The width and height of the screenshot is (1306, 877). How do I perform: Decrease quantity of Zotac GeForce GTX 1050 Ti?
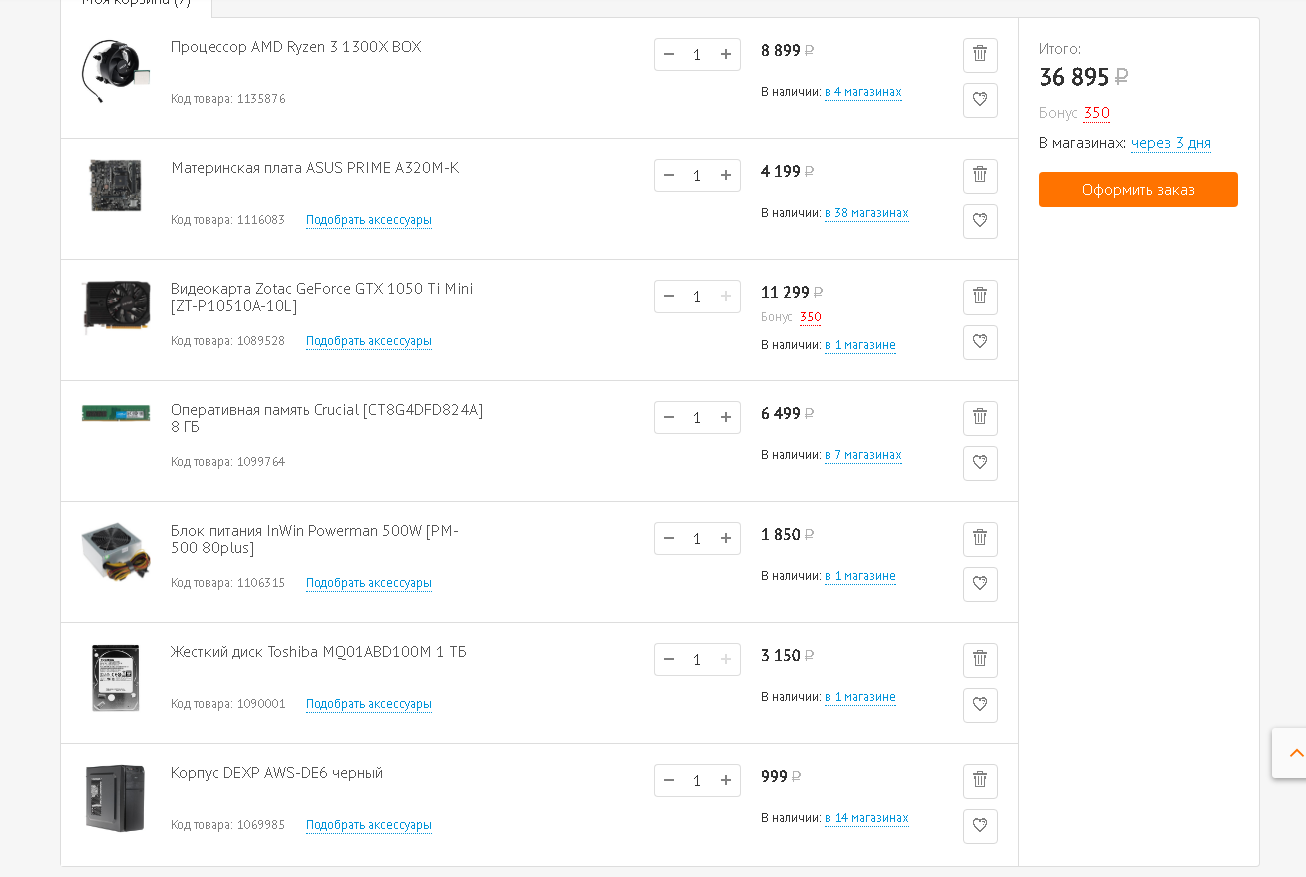(669, 296)
